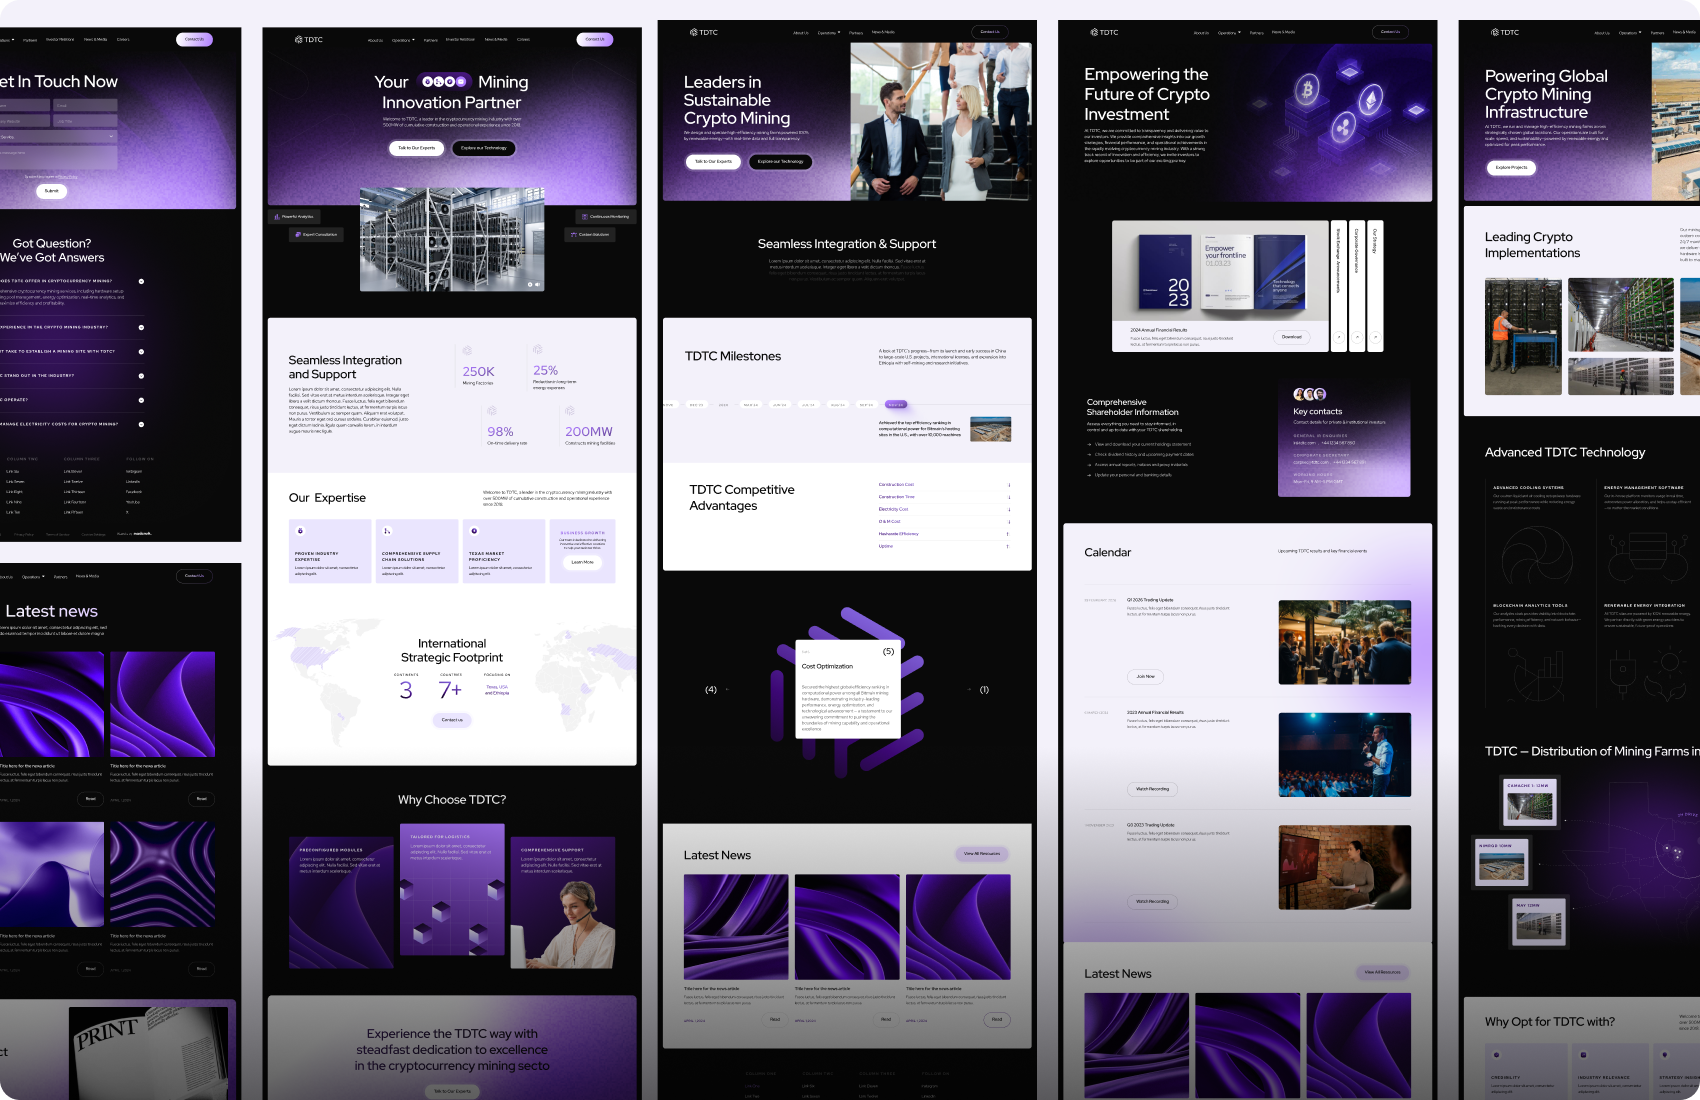Image resolution: width=1700 pixels, height=1100 pixels.
Task: Click the avatar group above Key contacts
Action: tap(1310, 394)
